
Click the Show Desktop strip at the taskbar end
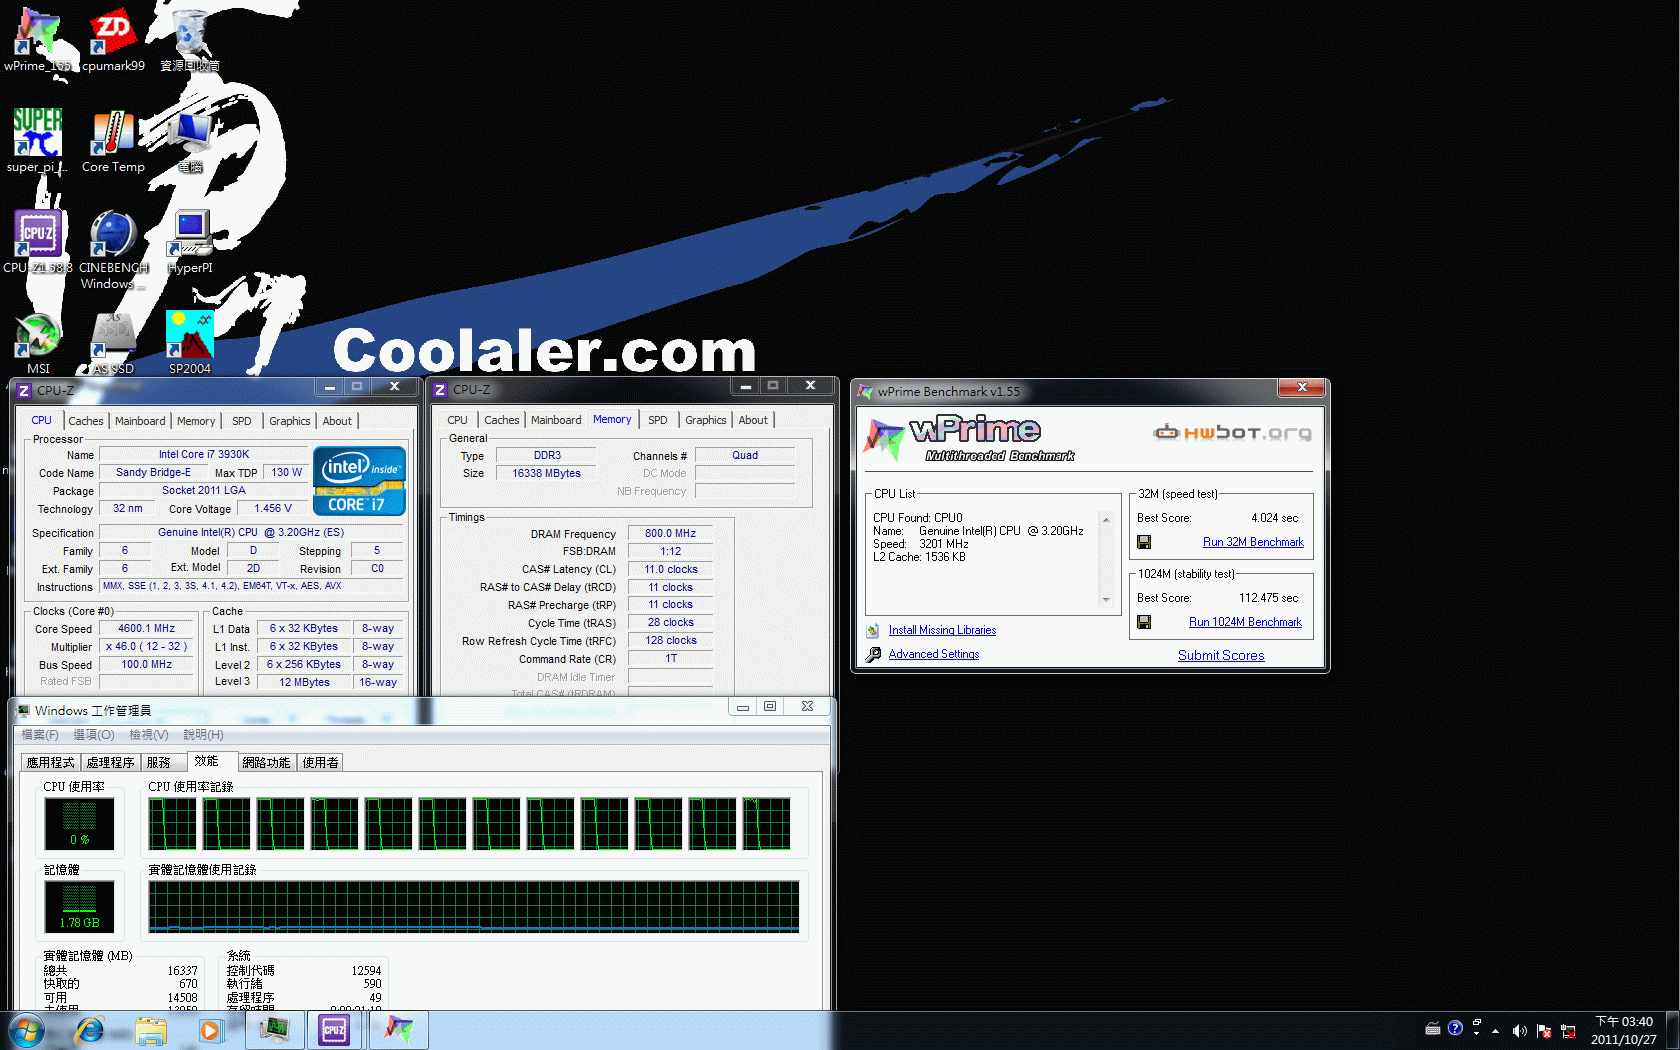point(1672,1030)
